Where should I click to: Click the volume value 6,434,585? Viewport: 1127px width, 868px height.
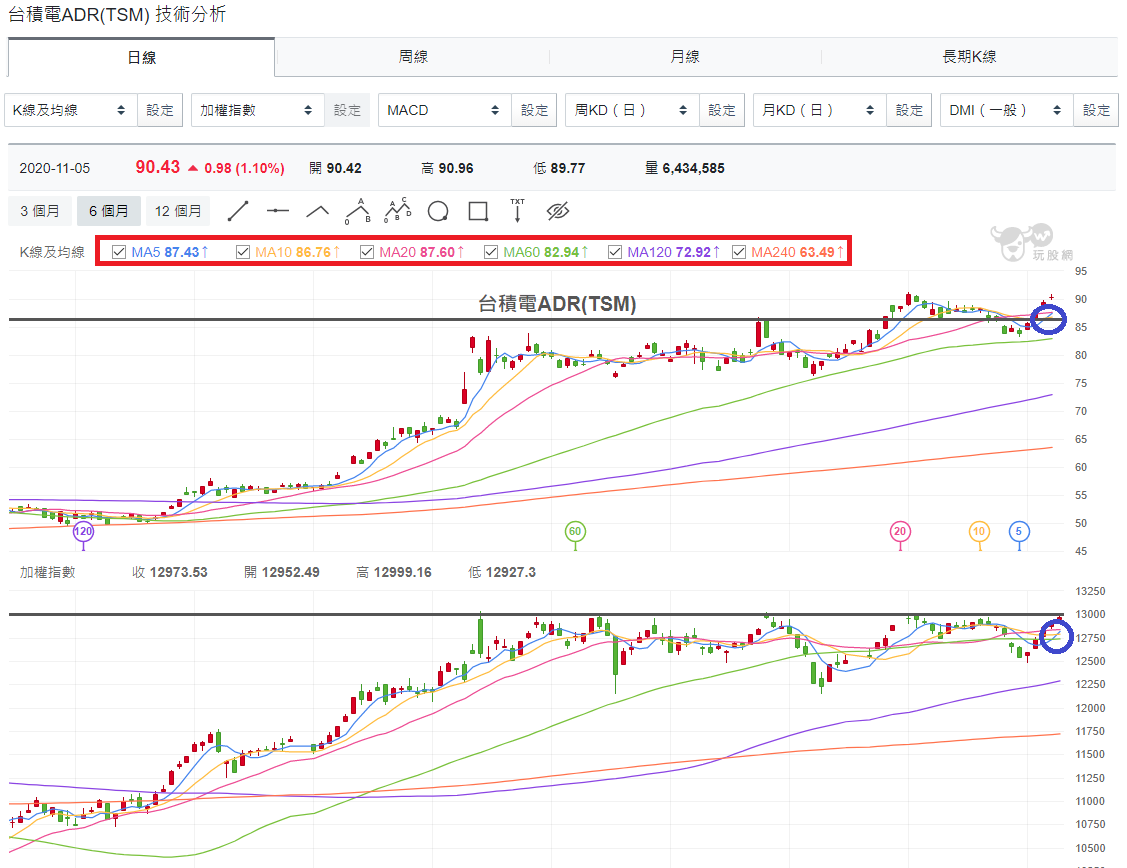click(x=693, y=168)
